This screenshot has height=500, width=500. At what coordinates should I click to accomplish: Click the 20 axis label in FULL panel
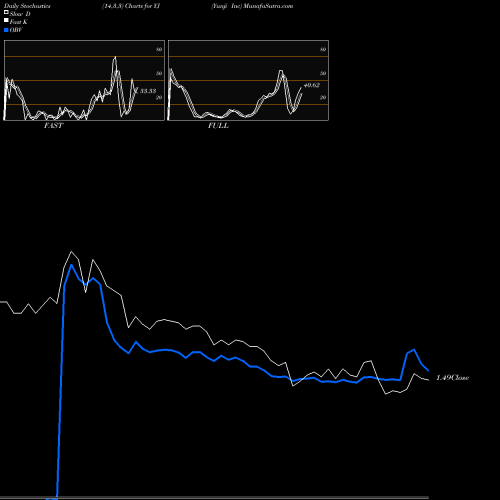pyautogui.click(x=323, y=98)
